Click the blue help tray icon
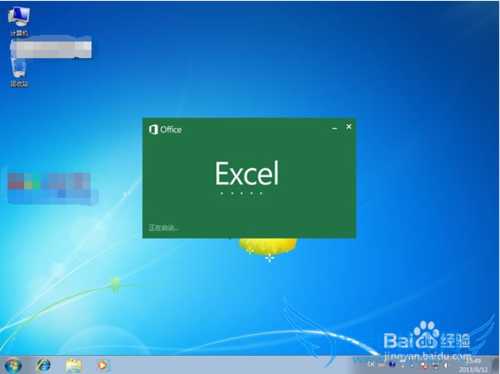This screenshot has width=500, height=374. pos(392,364)
